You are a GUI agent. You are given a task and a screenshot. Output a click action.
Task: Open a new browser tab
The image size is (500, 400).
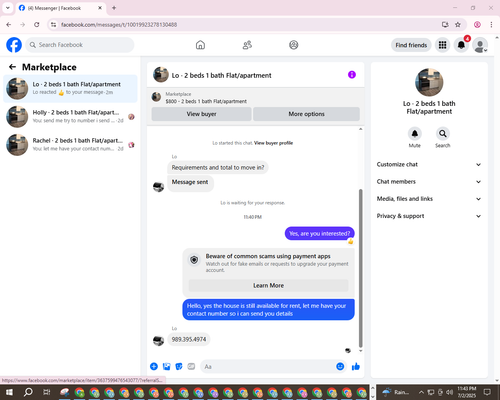[x=114, y=8]
